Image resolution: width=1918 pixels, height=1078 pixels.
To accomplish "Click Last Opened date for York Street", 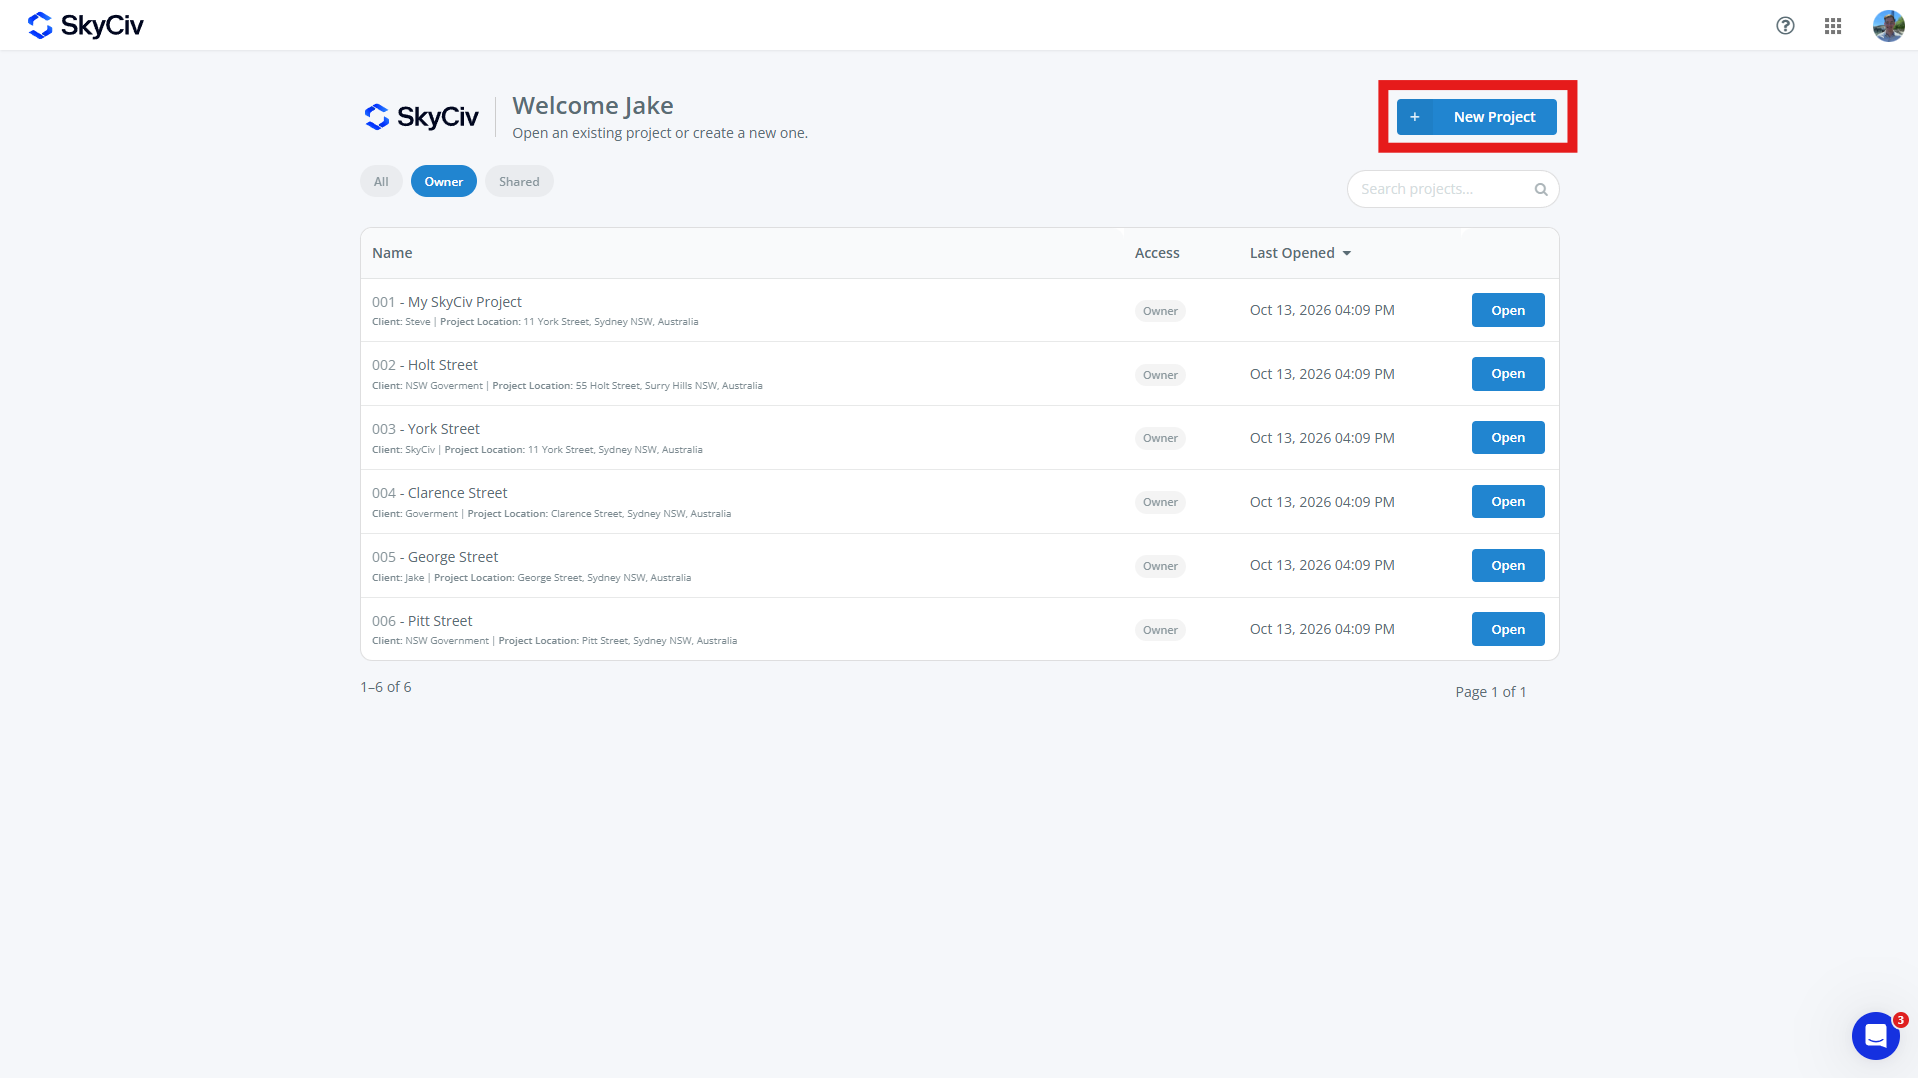I will tap(1322, 438).
